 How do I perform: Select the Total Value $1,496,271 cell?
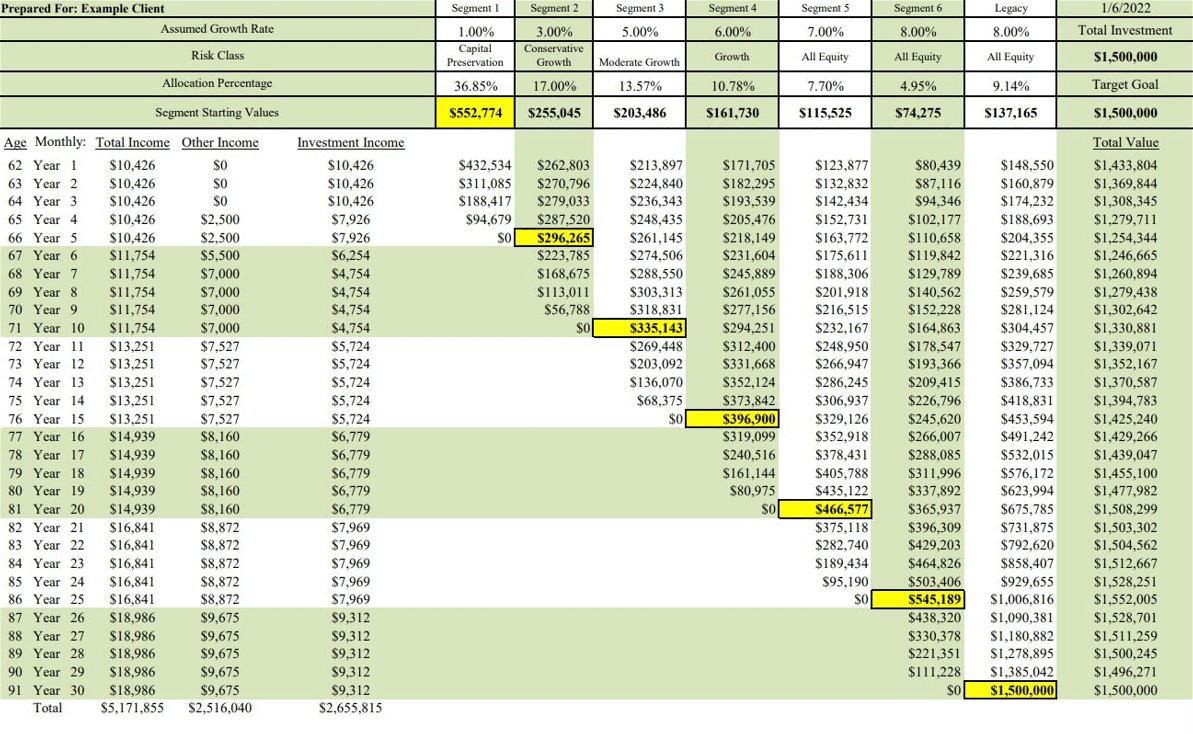click(1125, 672)
